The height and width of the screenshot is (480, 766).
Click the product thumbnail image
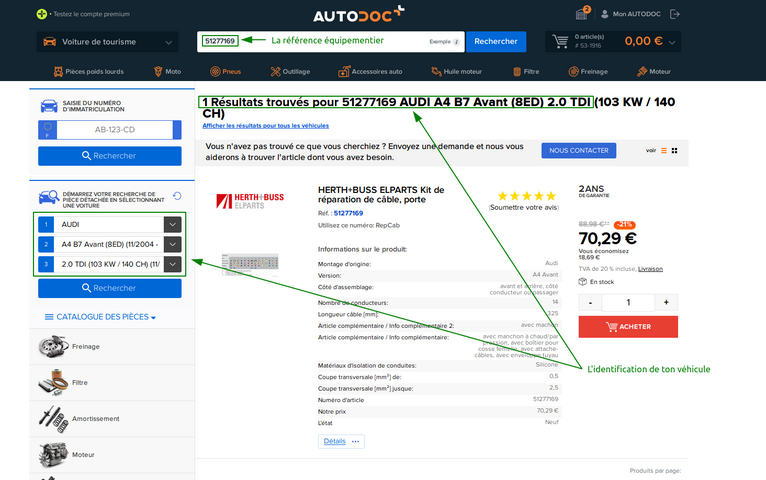point(250,264)
